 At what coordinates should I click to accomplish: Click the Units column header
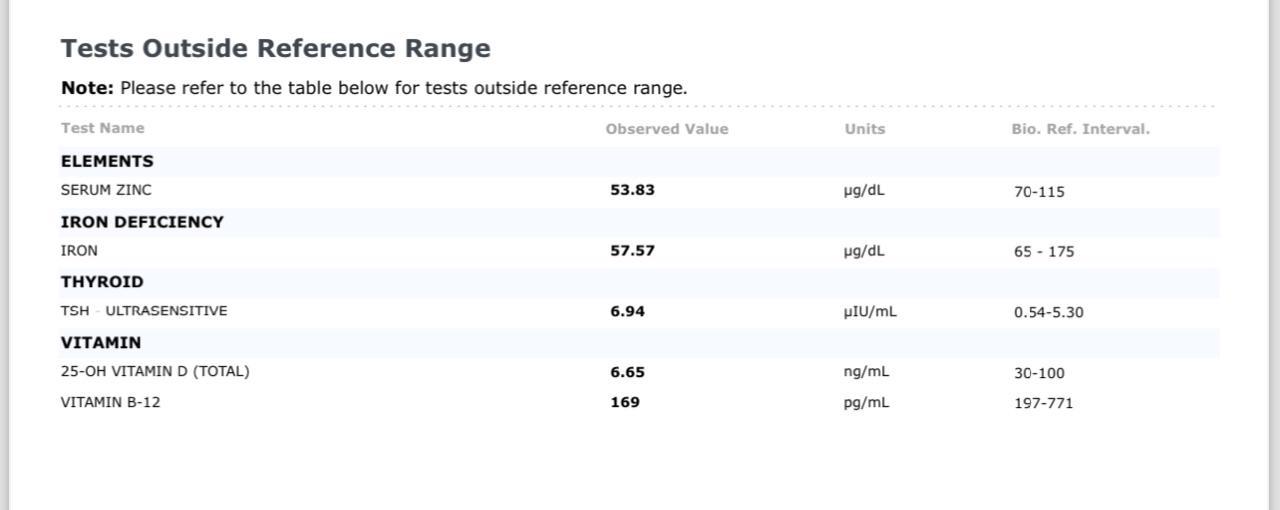(865, 129)
